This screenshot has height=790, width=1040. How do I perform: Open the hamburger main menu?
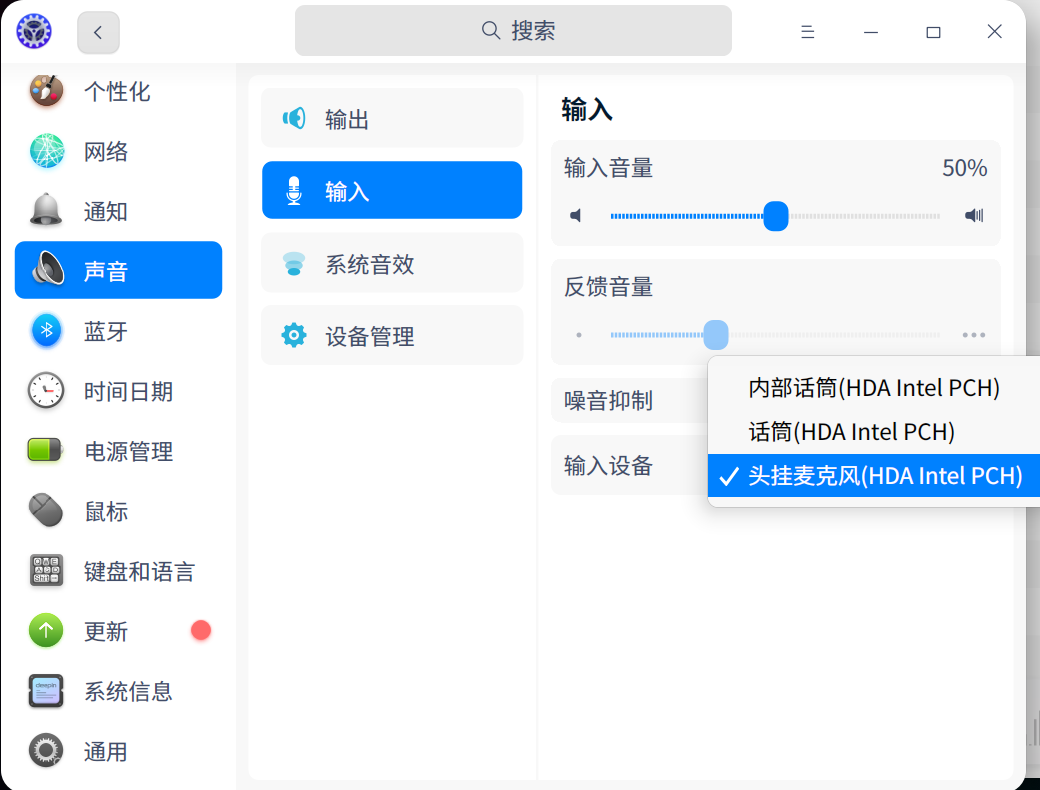coord(808,32)
